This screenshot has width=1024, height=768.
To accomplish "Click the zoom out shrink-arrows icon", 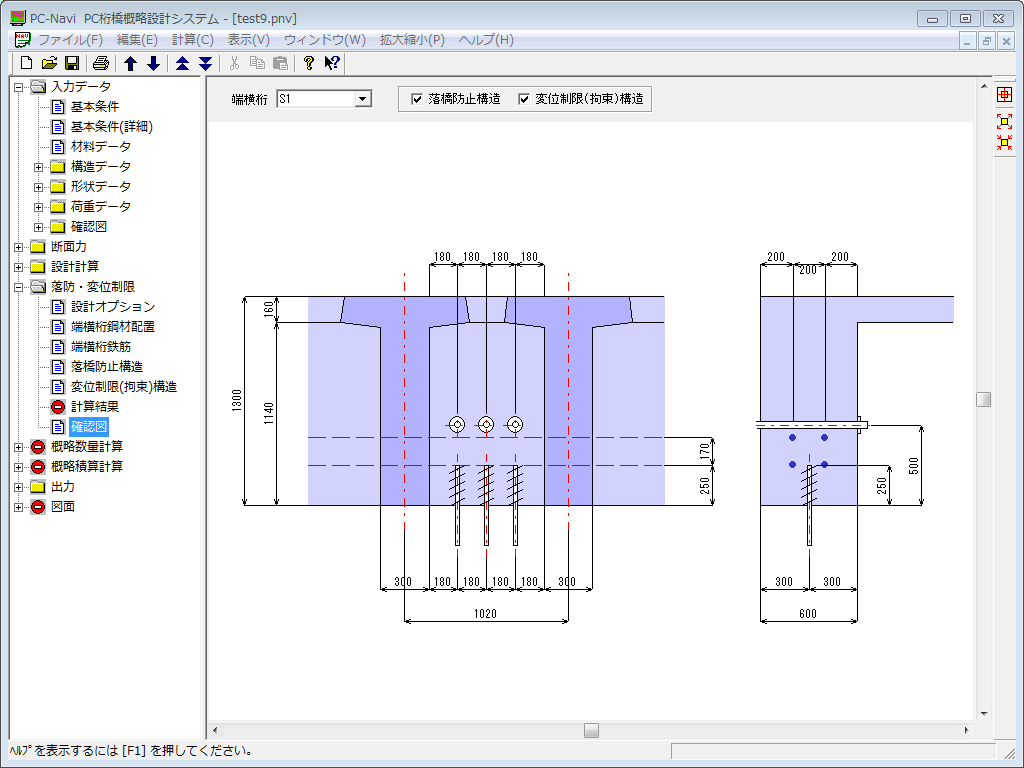I will 1004,142.
